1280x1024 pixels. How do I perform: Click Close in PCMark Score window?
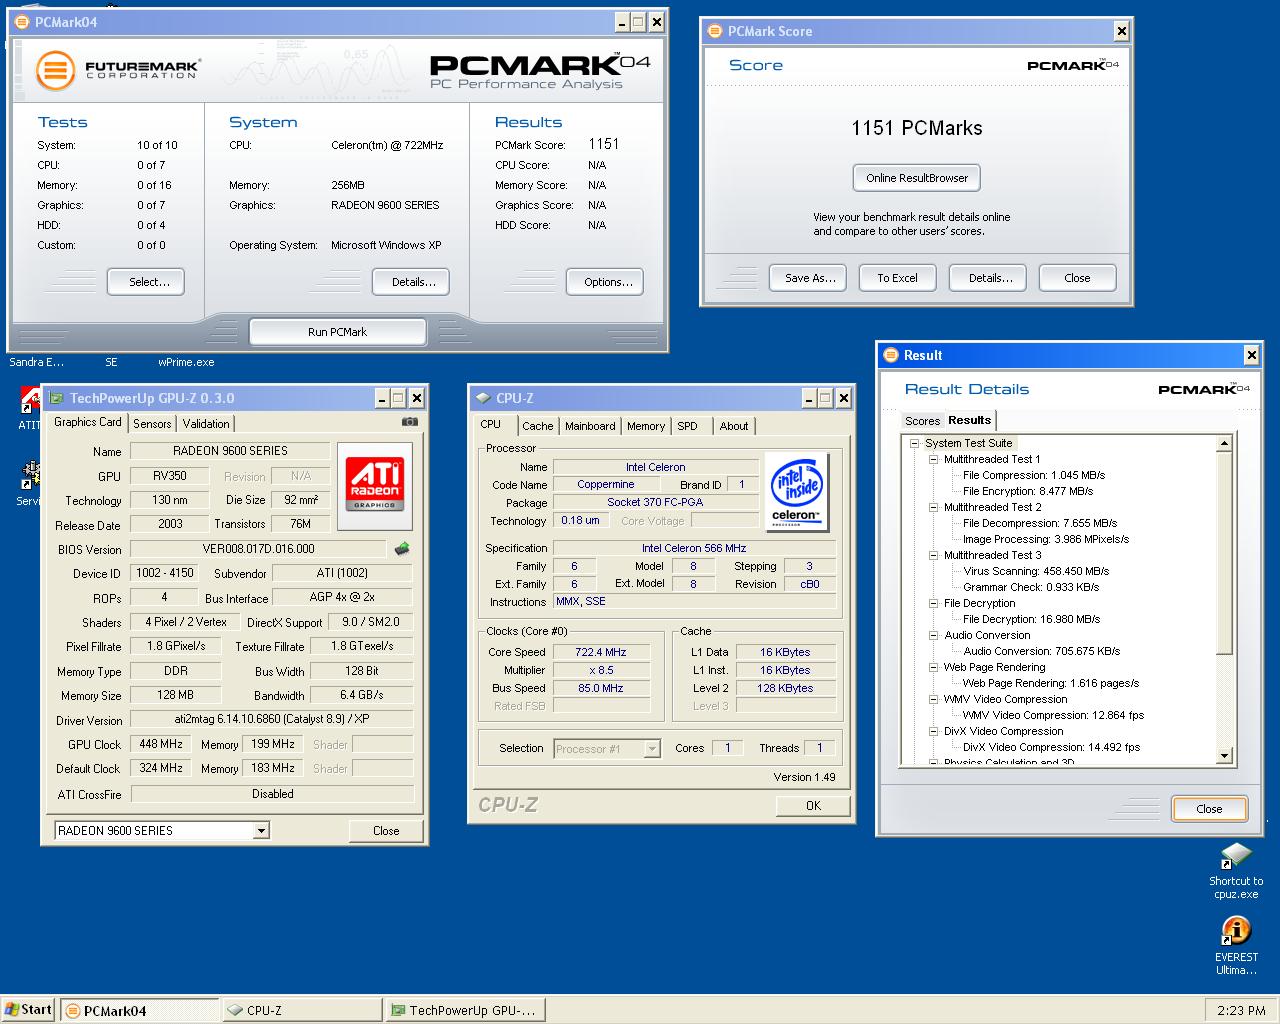click(x=1077, y=278)
